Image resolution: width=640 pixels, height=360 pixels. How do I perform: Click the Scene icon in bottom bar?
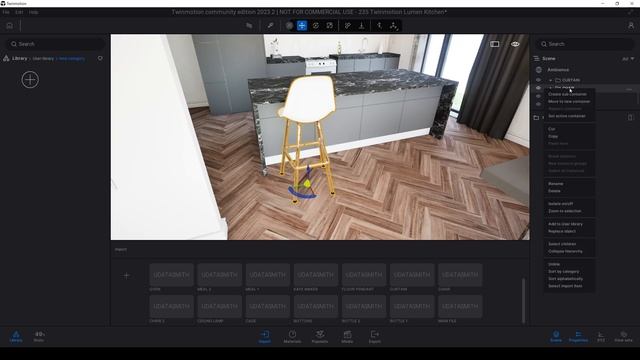pyautogui.click(x=556, y=336)
